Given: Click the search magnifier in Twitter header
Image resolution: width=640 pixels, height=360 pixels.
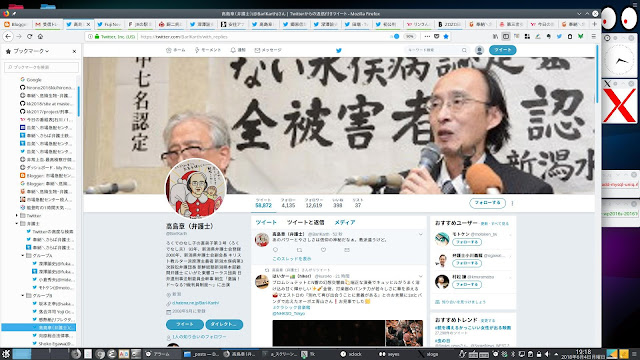Looking at the screenshot, I should 464,50.
